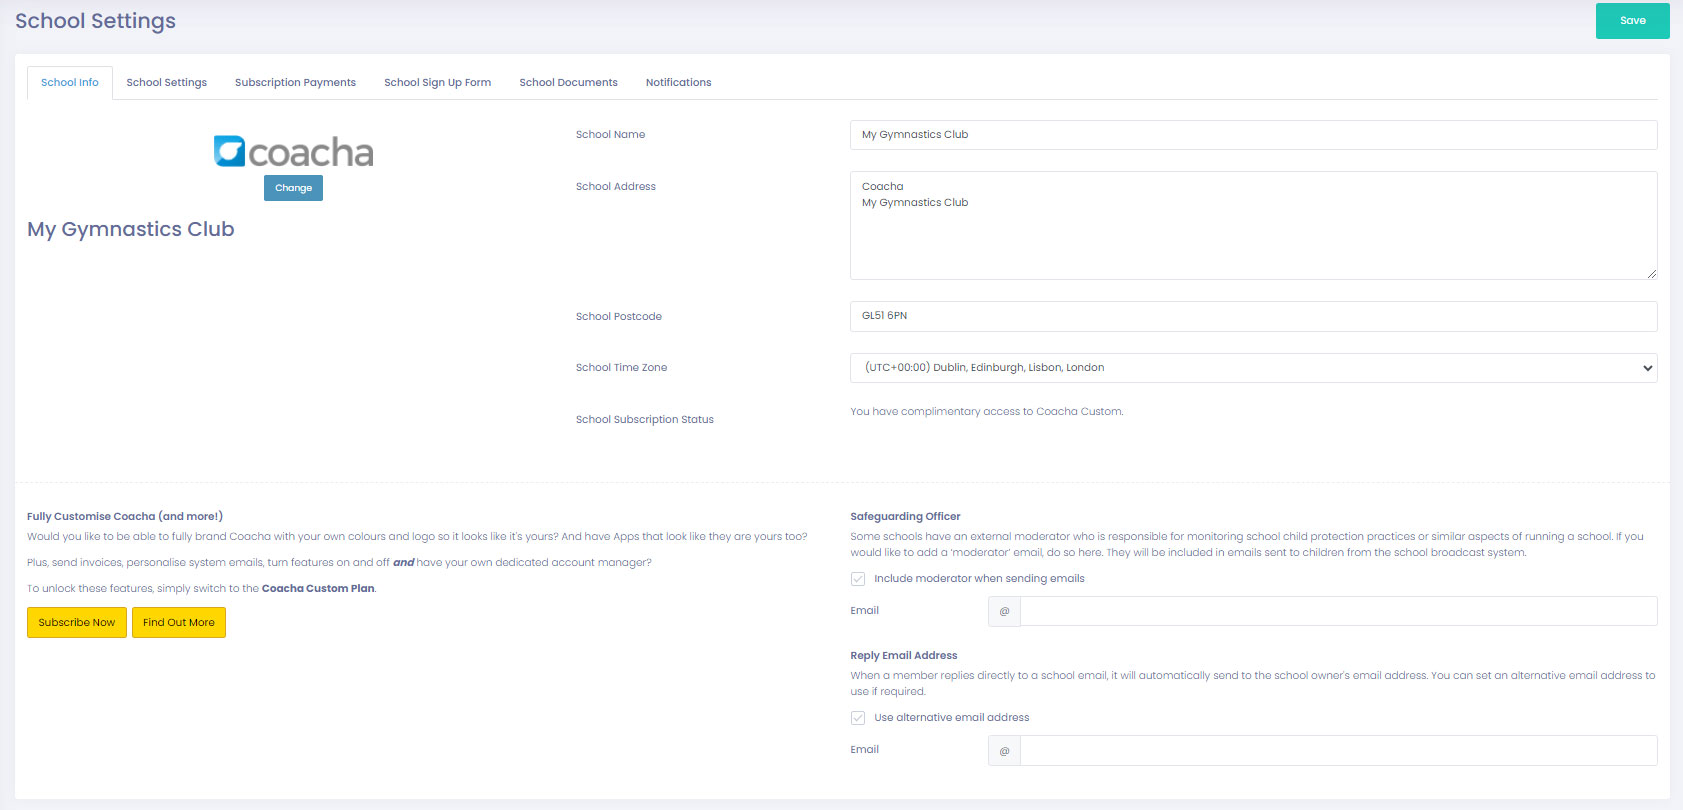The height and width of the screenshot is (810, 1683).
Task: Click the Safeguarding Officer email field
Action: (x=1338, y=611)
